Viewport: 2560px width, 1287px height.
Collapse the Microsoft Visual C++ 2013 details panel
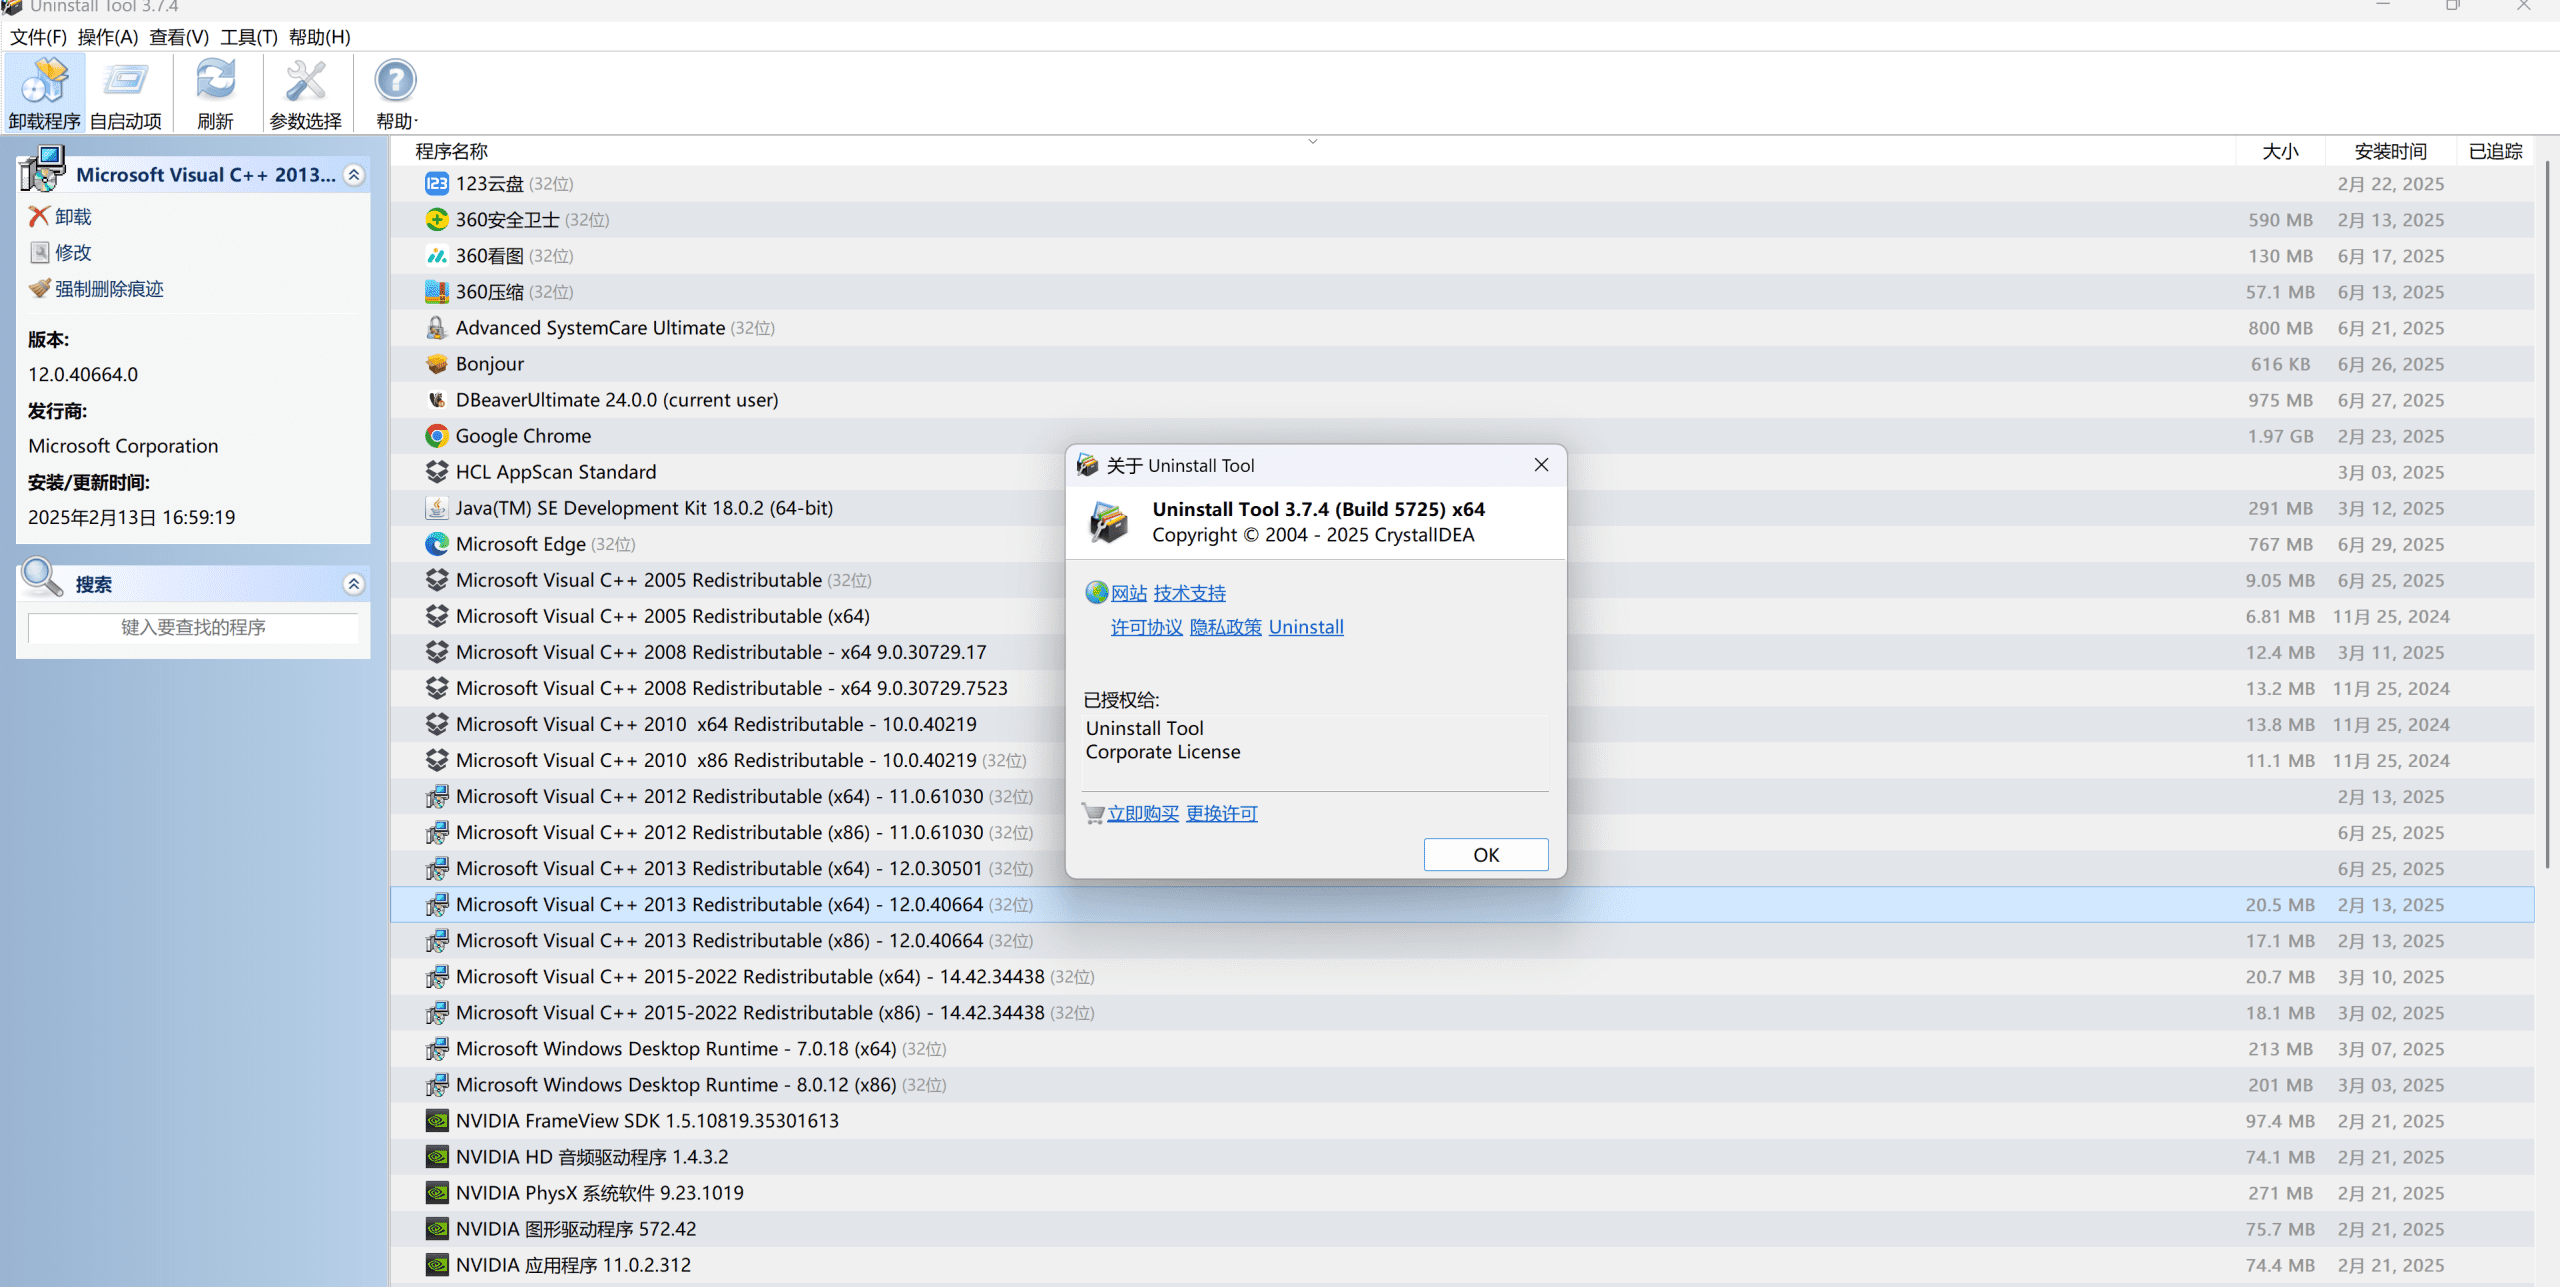point(354,175)
